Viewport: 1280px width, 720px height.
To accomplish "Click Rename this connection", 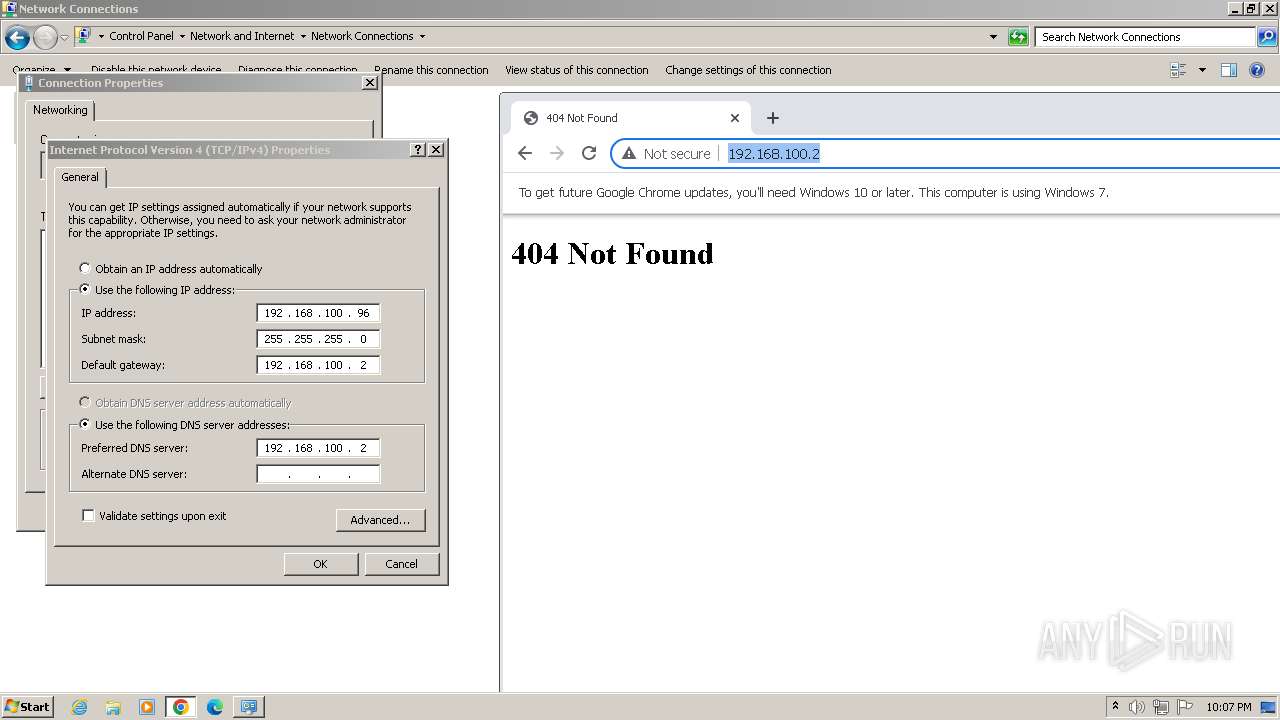I will [431, 70].
